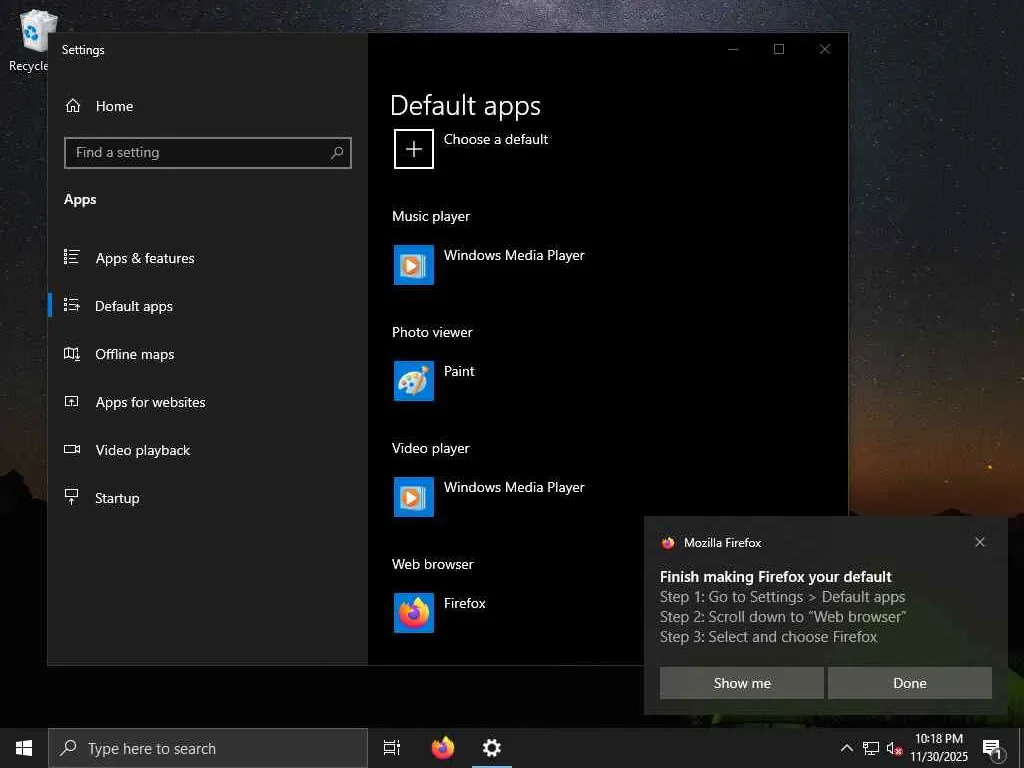Click the taskbar Type here to search box
This screenshot has width=1024, height=768.
pos(208,748)
